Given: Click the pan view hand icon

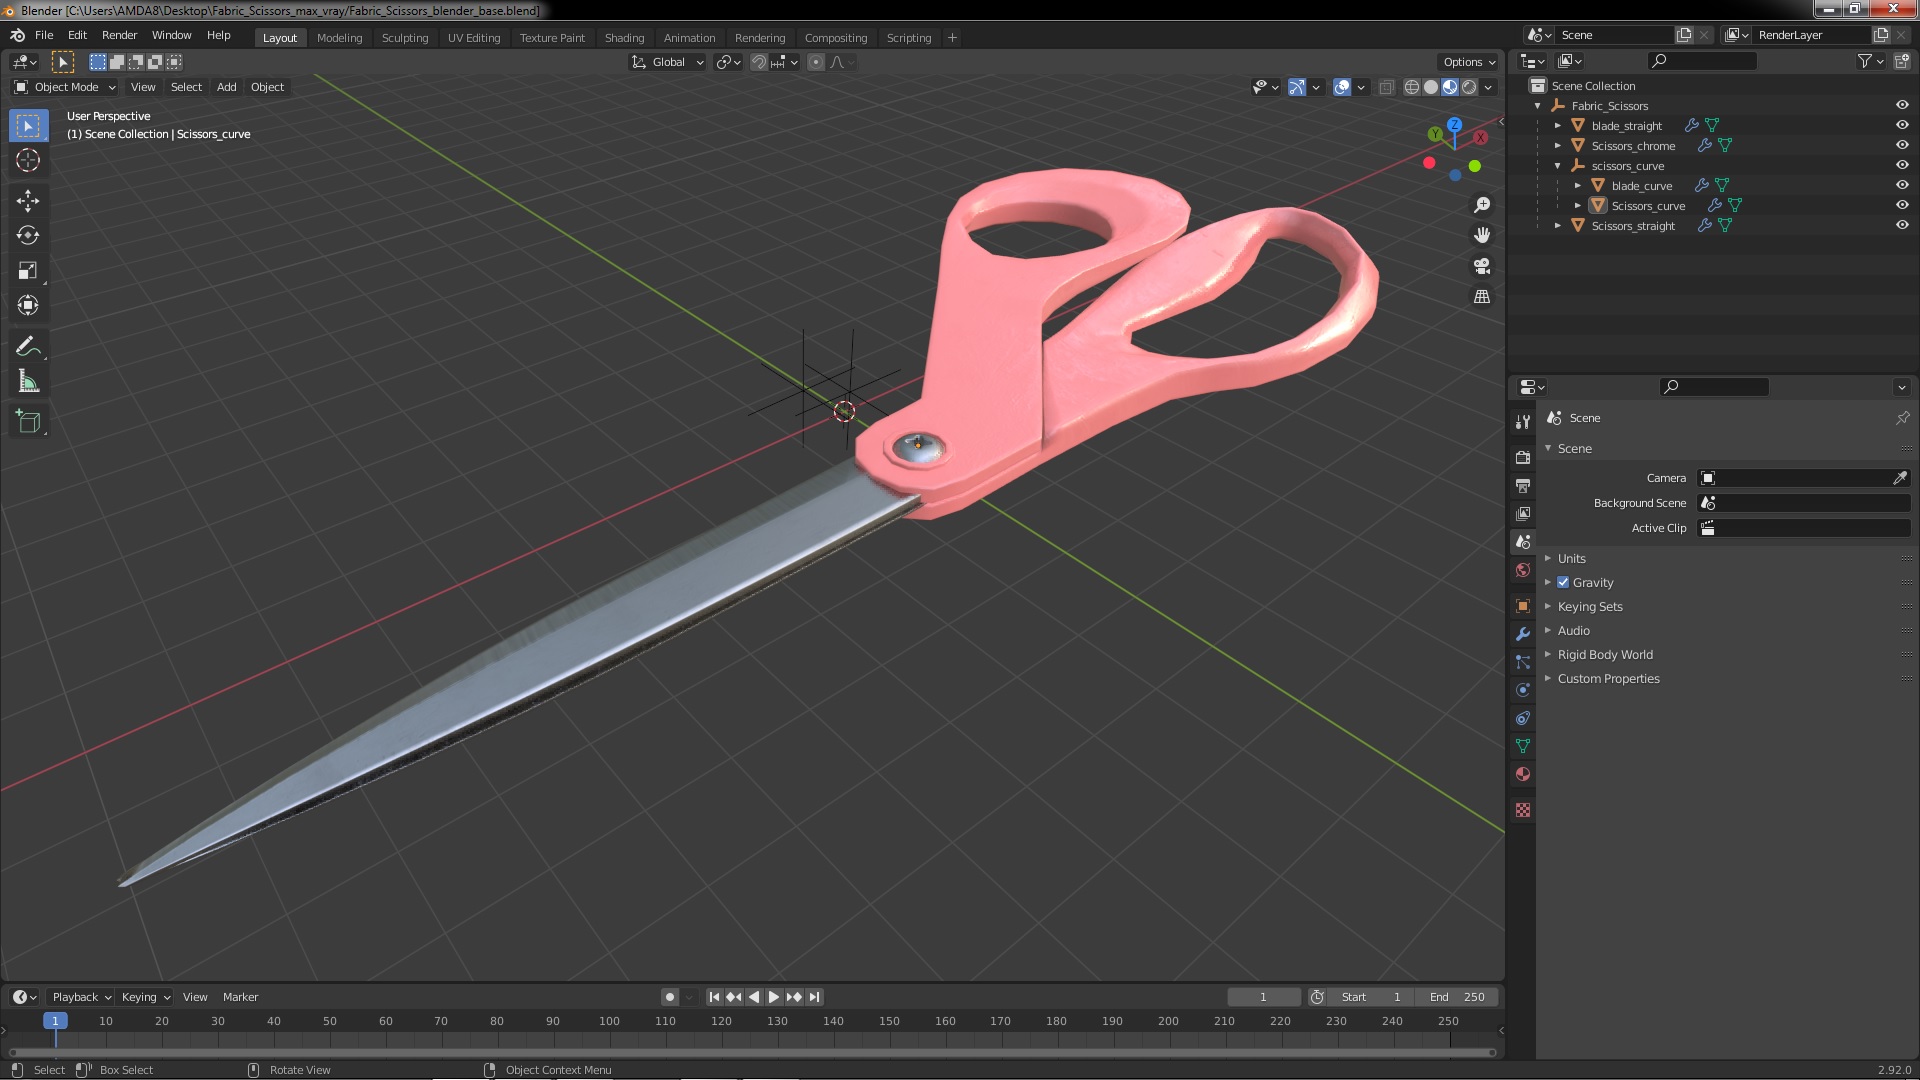Looking at the screenshot, I should [x=1482, y=235].
